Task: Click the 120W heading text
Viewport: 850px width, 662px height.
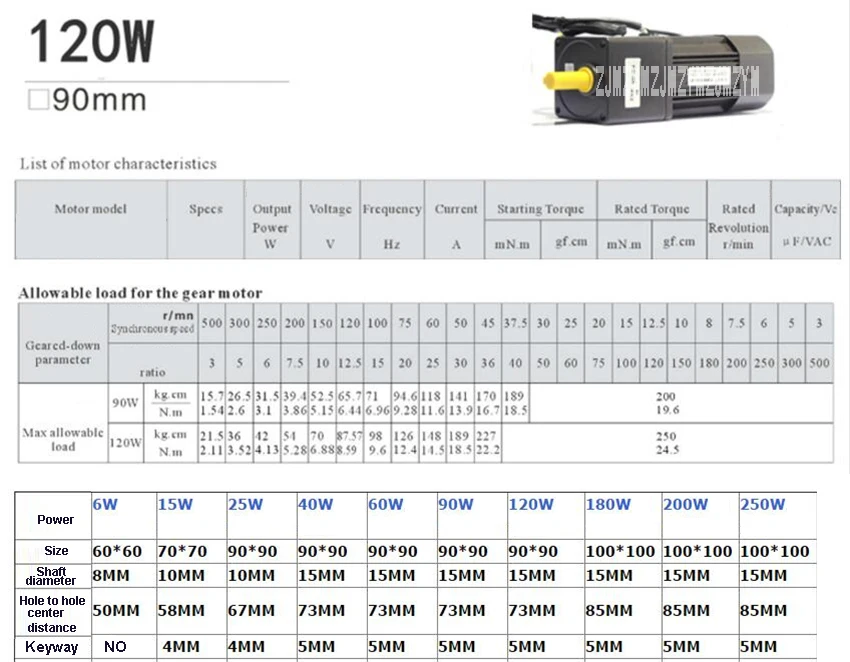Action: pyautogui.click(x=92, y=42)
